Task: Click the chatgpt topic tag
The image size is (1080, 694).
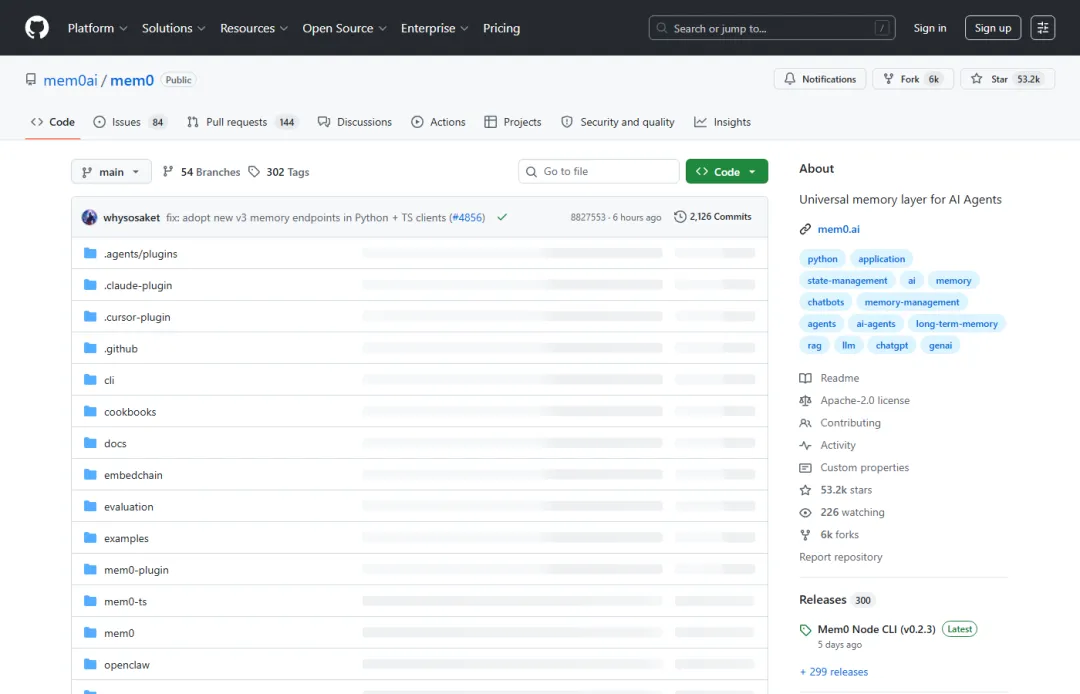Action: tap(892, 345)
